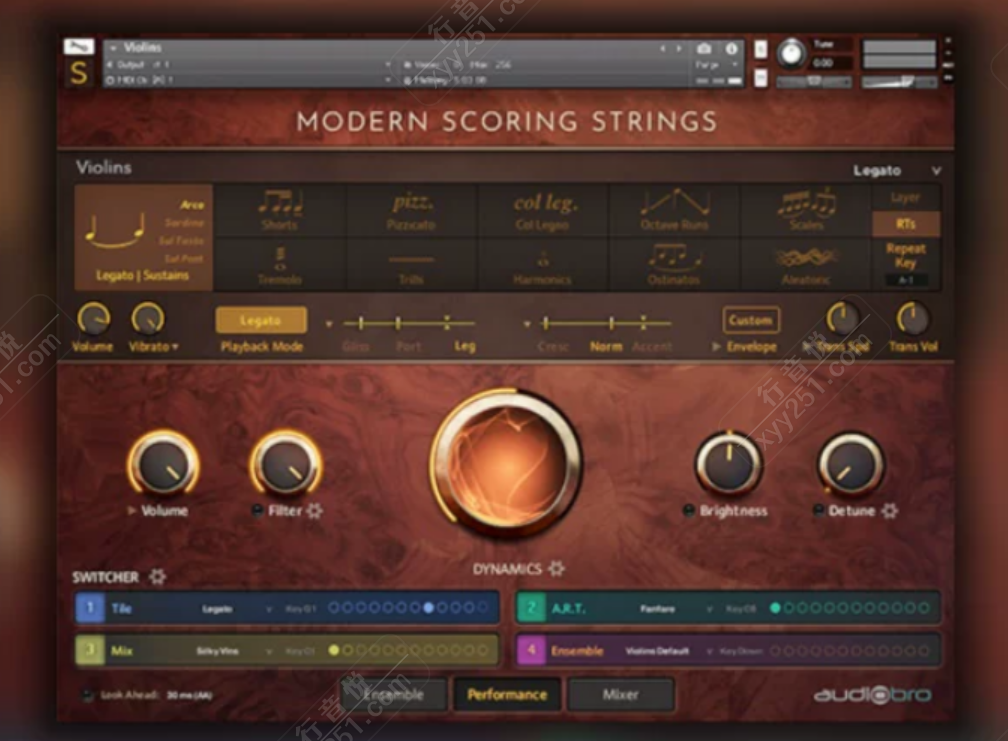Adjust the Brightness knob
The height and width of the screenshot is (741, 1008).
click(729, 463)
